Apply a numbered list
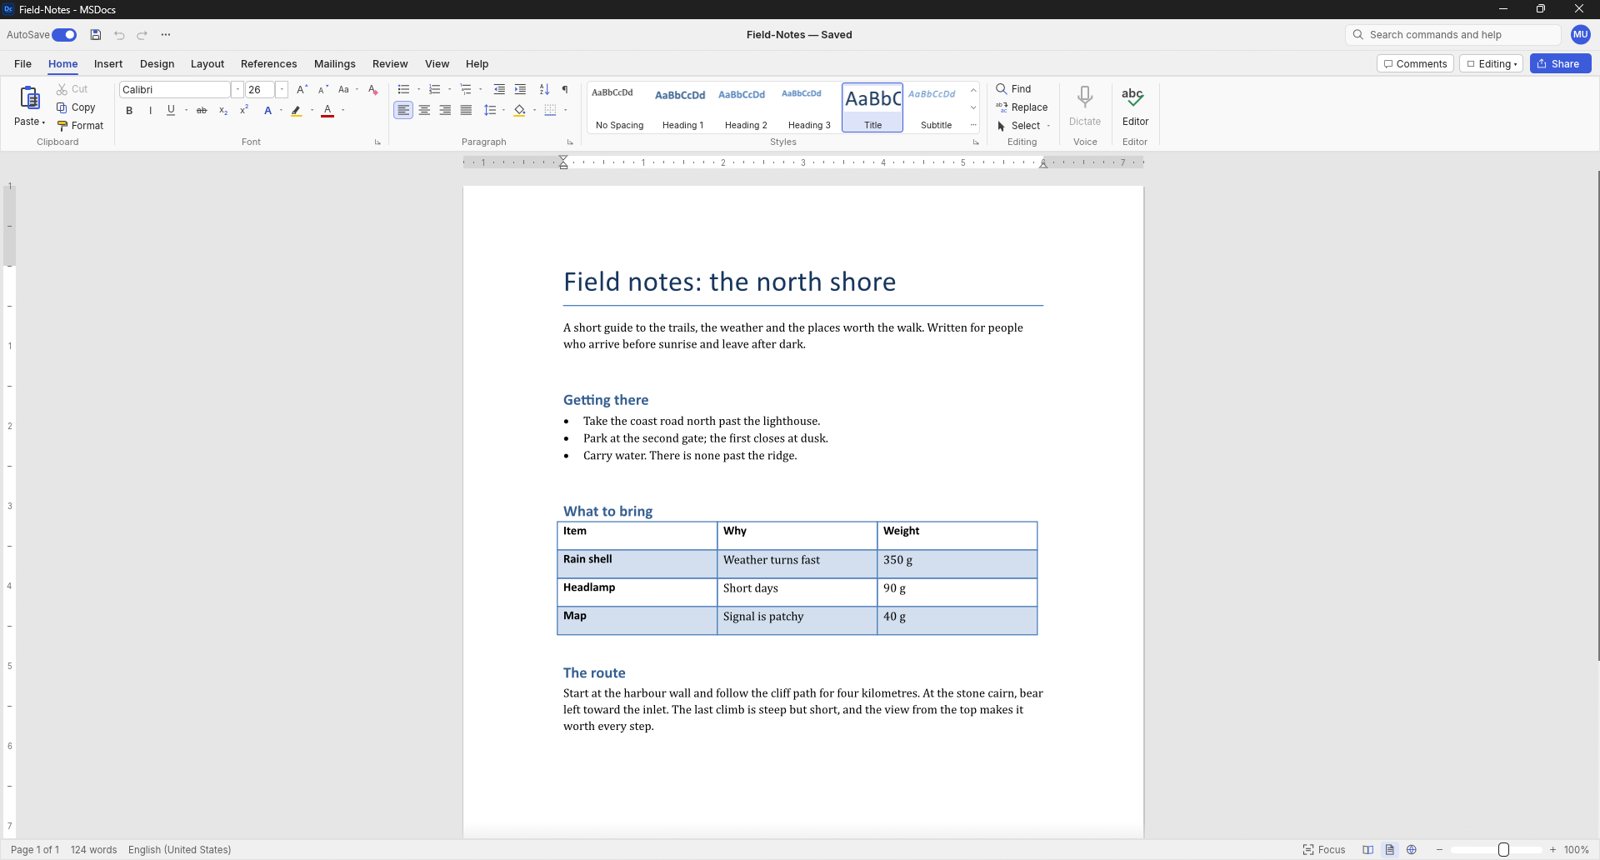This screenshot has height=860, width=1600. tap(435, 90)
